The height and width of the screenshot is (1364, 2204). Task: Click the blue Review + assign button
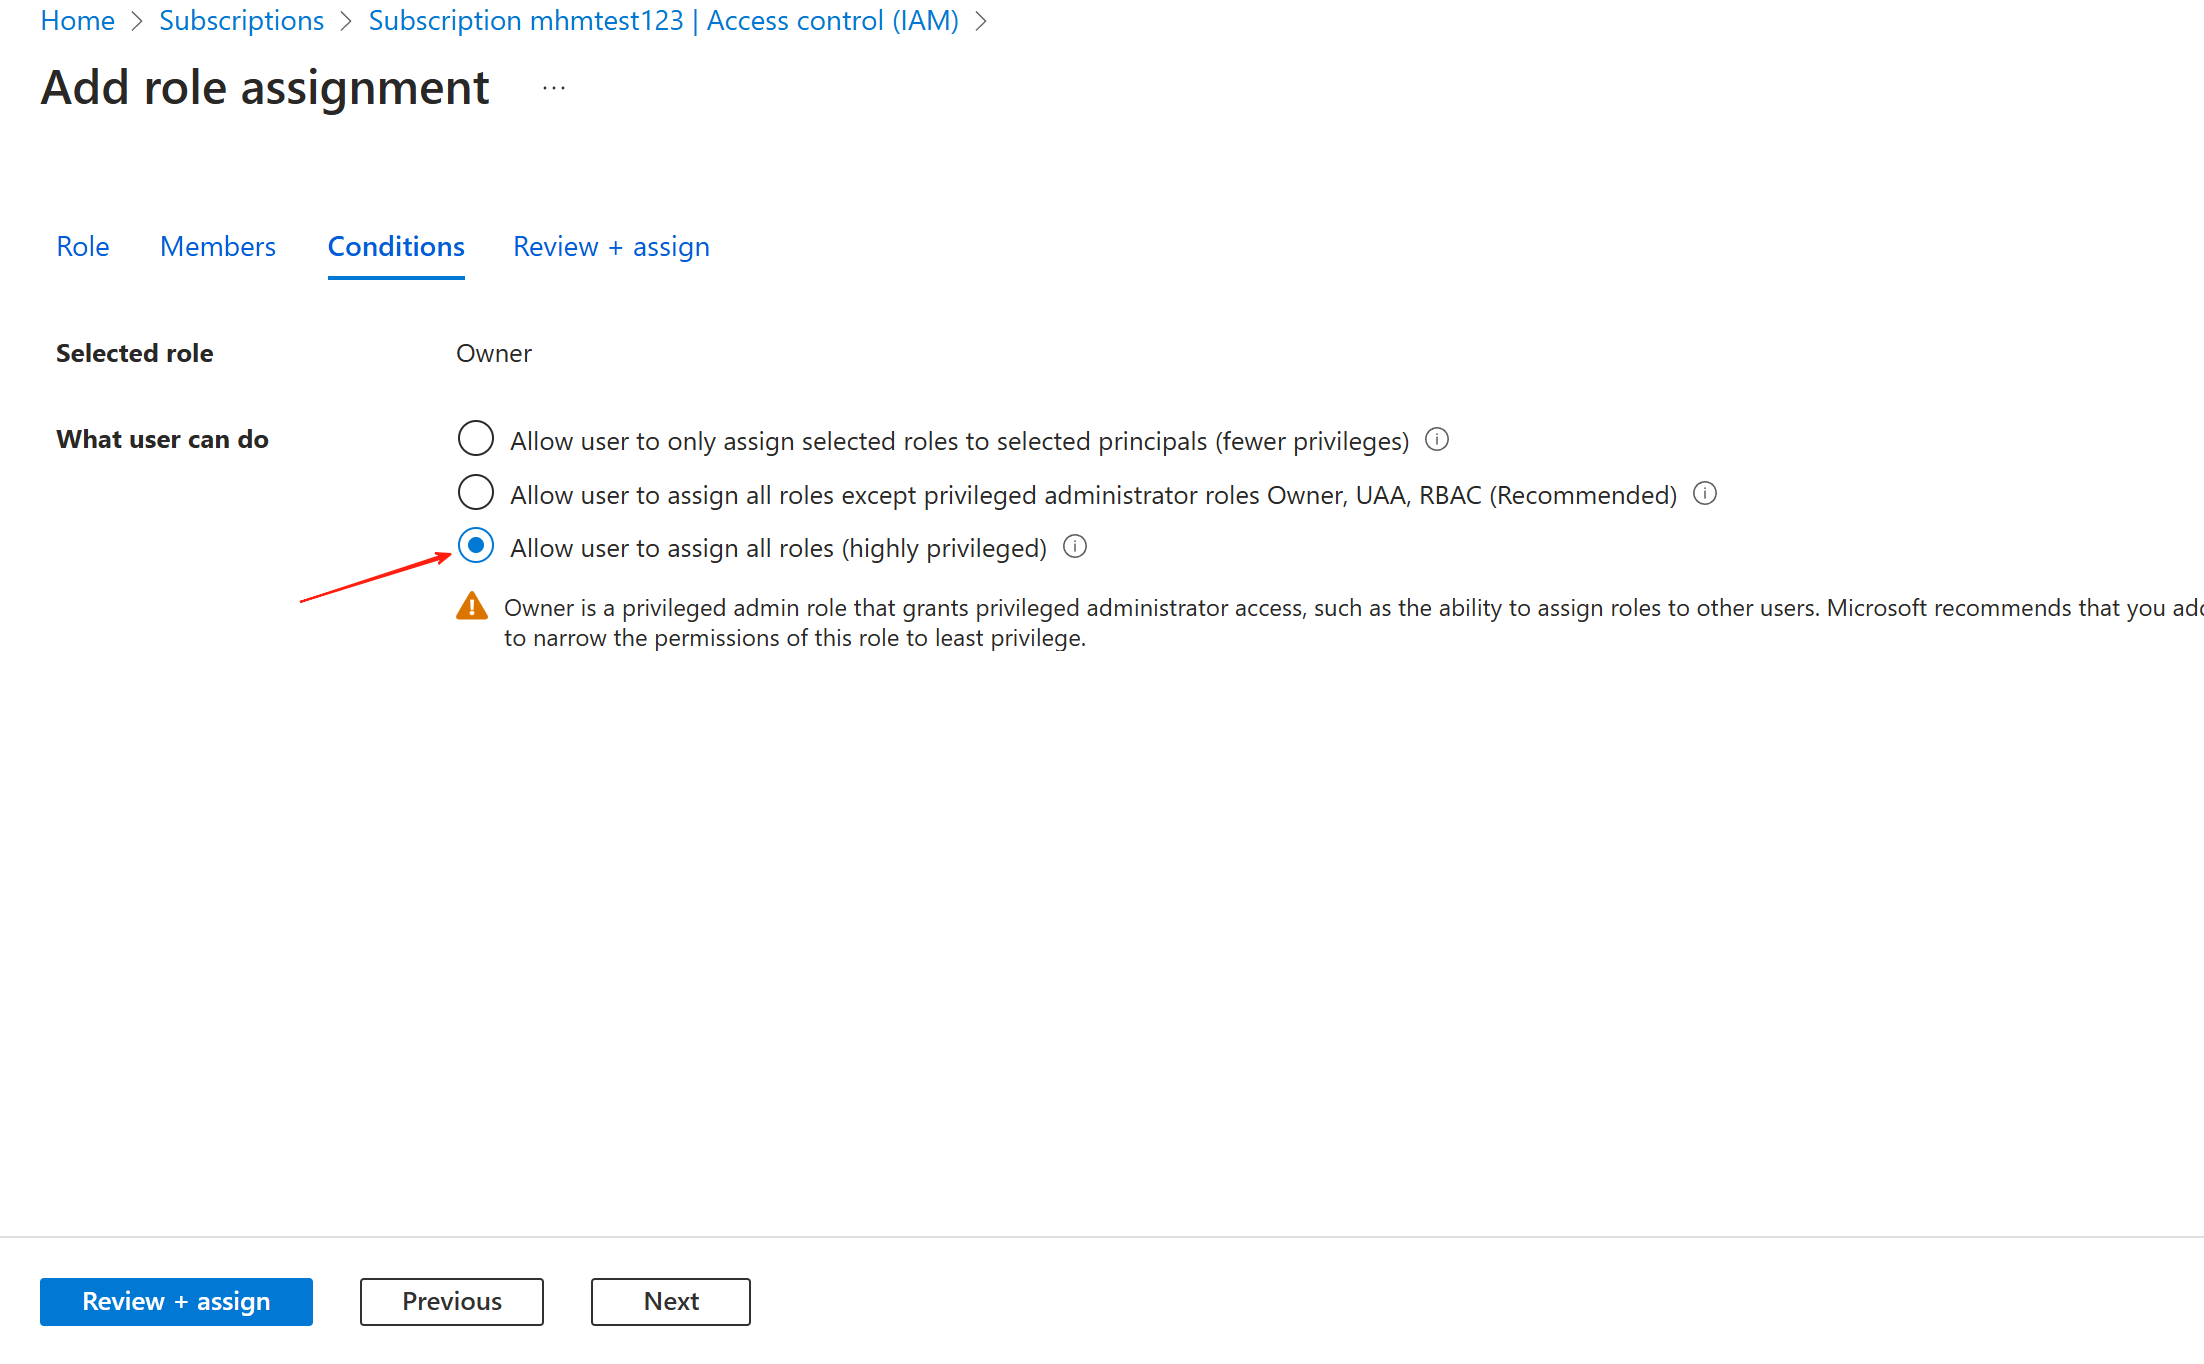point(176,1301)
